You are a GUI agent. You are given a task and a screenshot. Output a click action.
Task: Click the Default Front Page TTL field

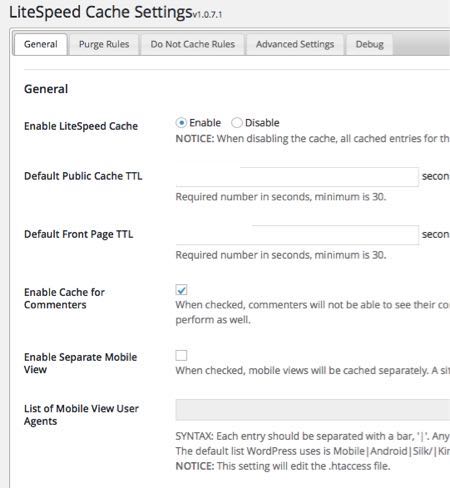click(x=297, y=235)
